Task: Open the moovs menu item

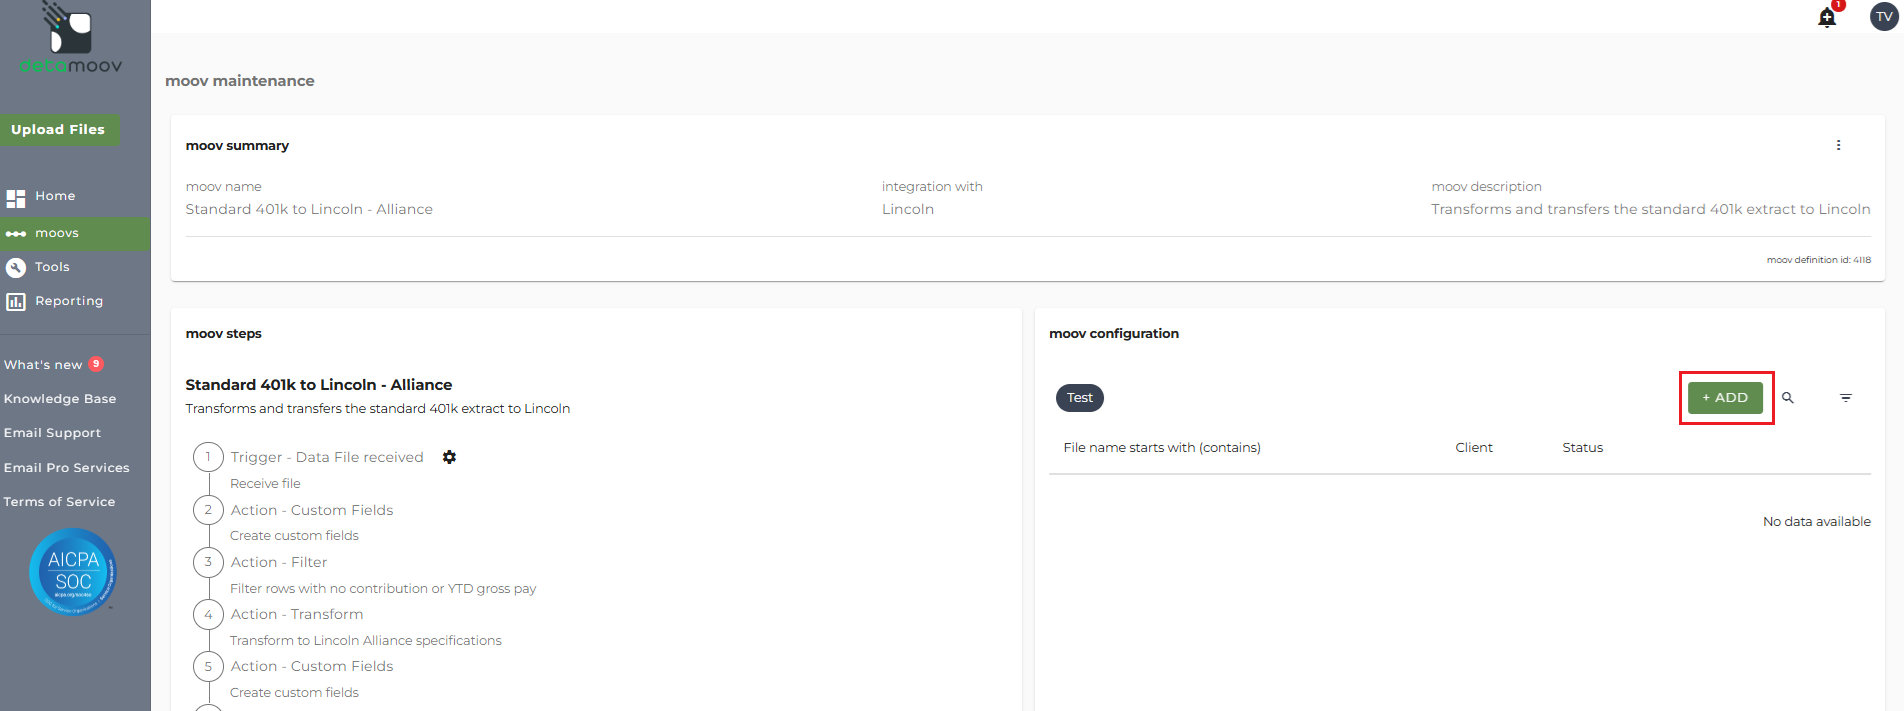Action: pyautogui.click(x=57, y=233)
